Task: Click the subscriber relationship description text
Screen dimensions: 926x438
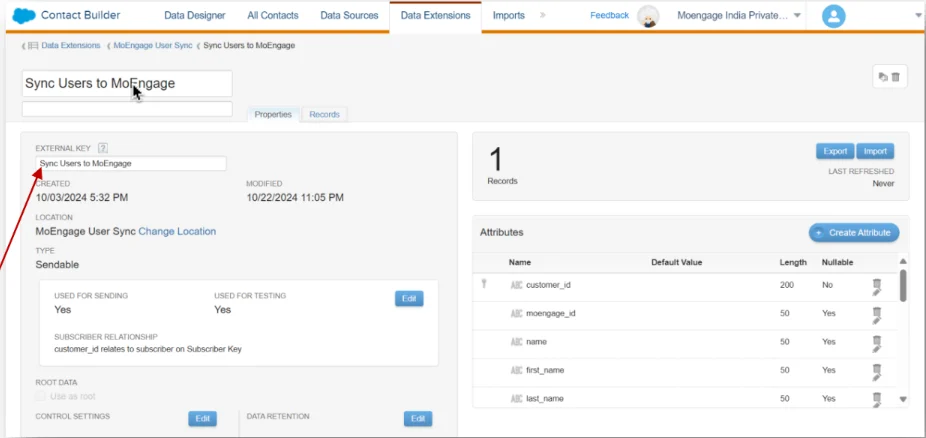Action: click(148, 349)
